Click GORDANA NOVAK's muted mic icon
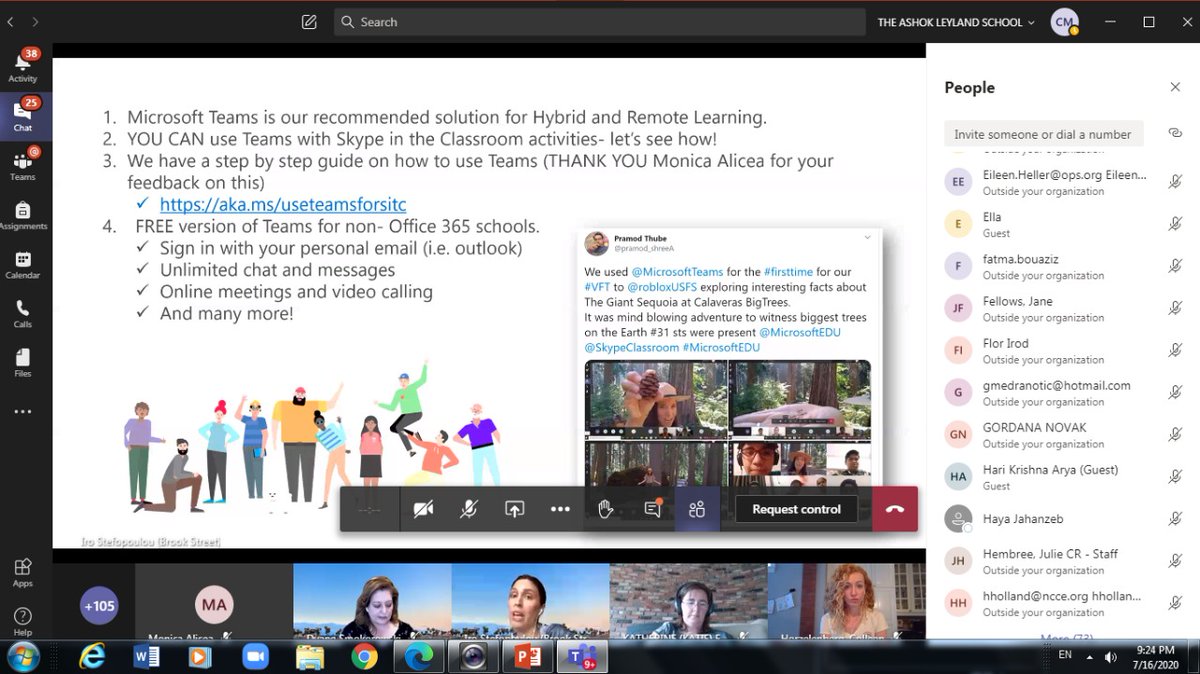Viewport: 1200px width, 674px height. [x=1175, y=434]
